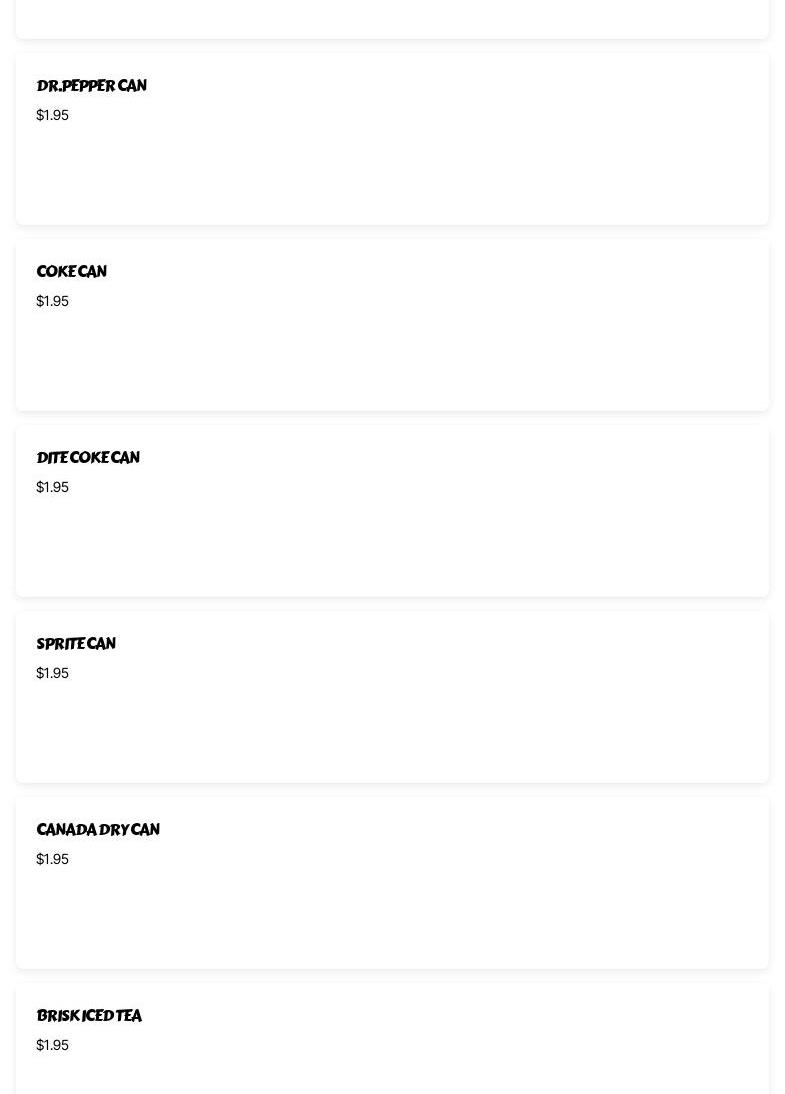This screenshot has width=785, height=1094.
Task: Select the Canada Dry Can title
Action: pos(98,830)
